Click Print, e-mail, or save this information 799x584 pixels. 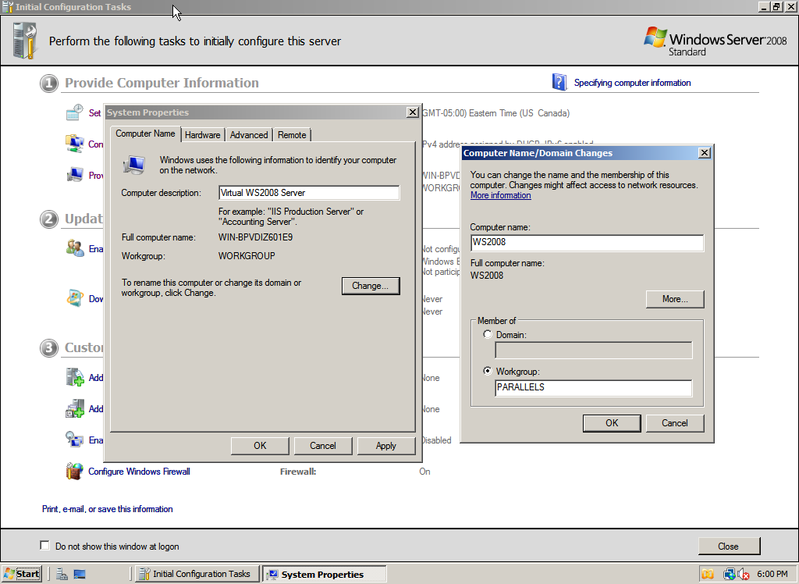pos(108,509)
